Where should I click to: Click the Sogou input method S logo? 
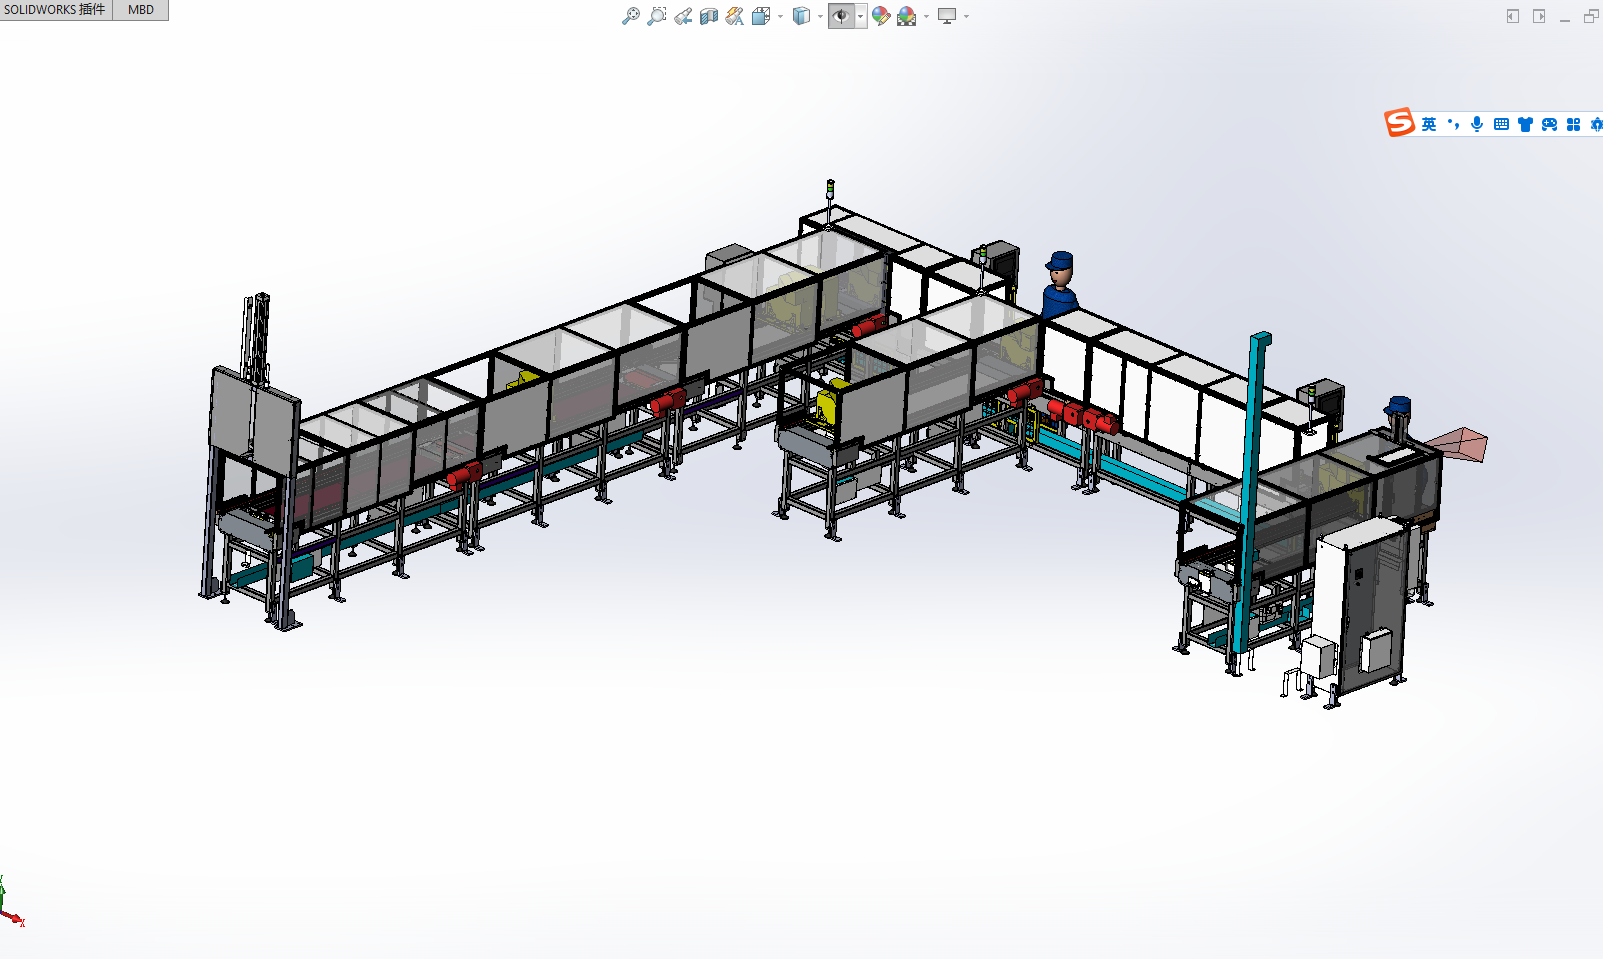click(1400, 123)
